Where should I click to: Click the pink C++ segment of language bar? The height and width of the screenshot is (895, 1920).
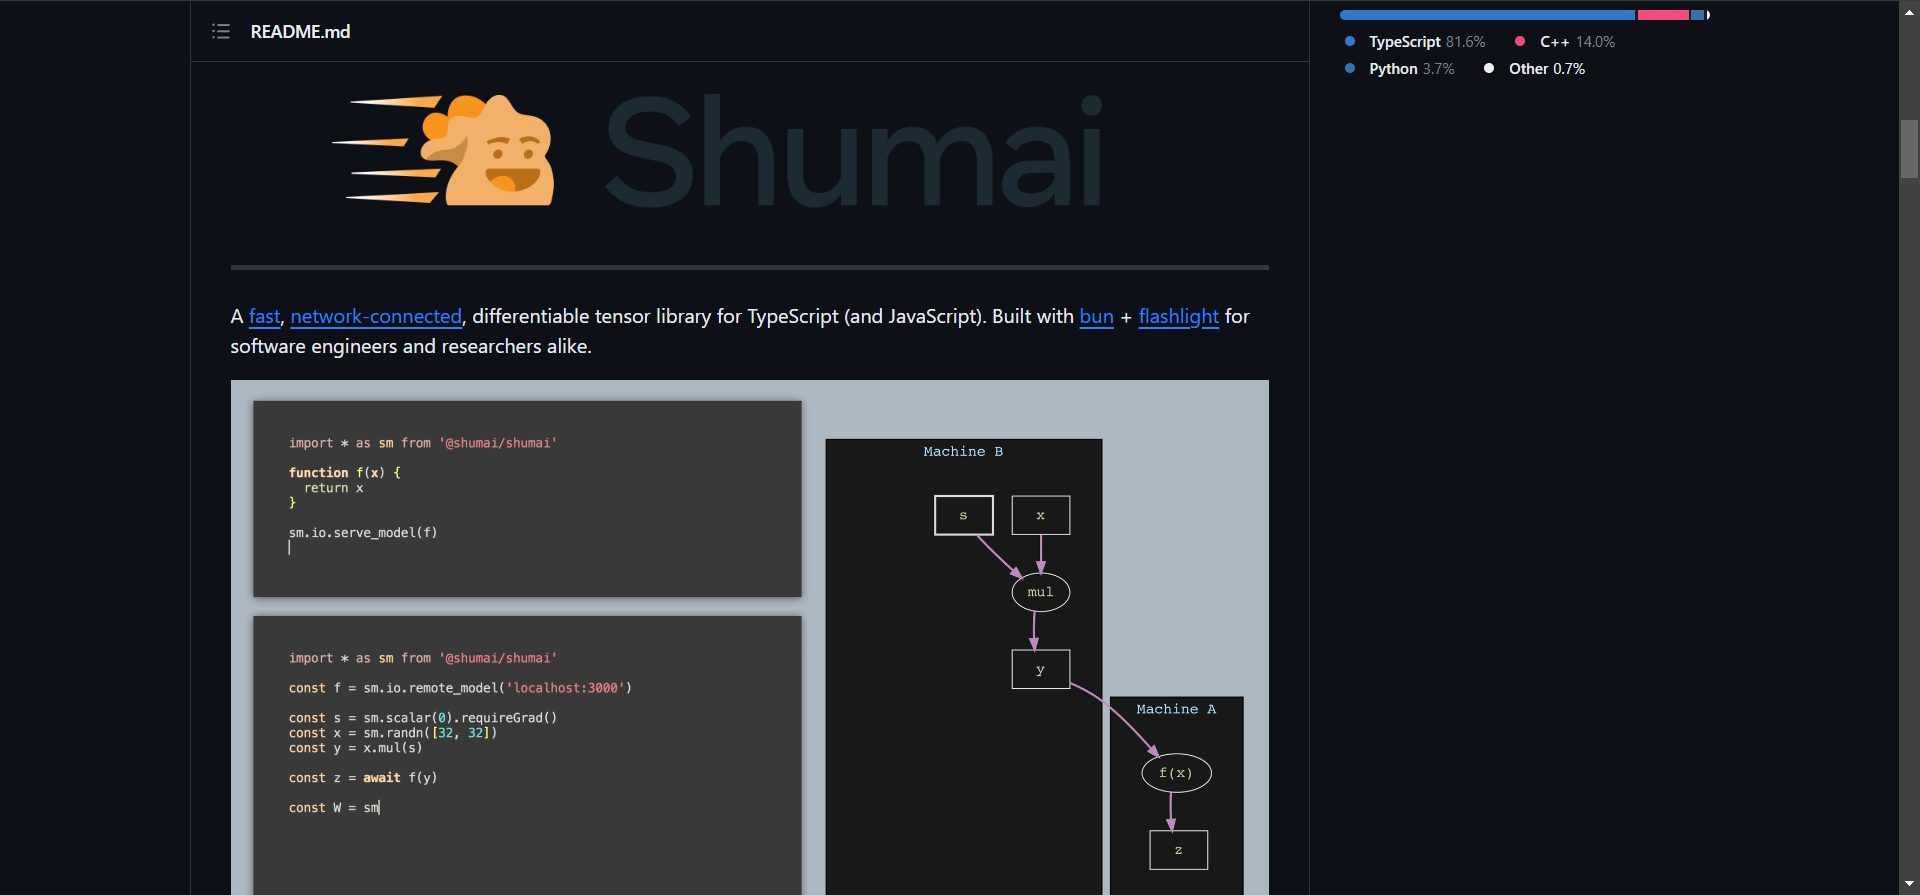pyautogui.click(x=1663, y=15)
